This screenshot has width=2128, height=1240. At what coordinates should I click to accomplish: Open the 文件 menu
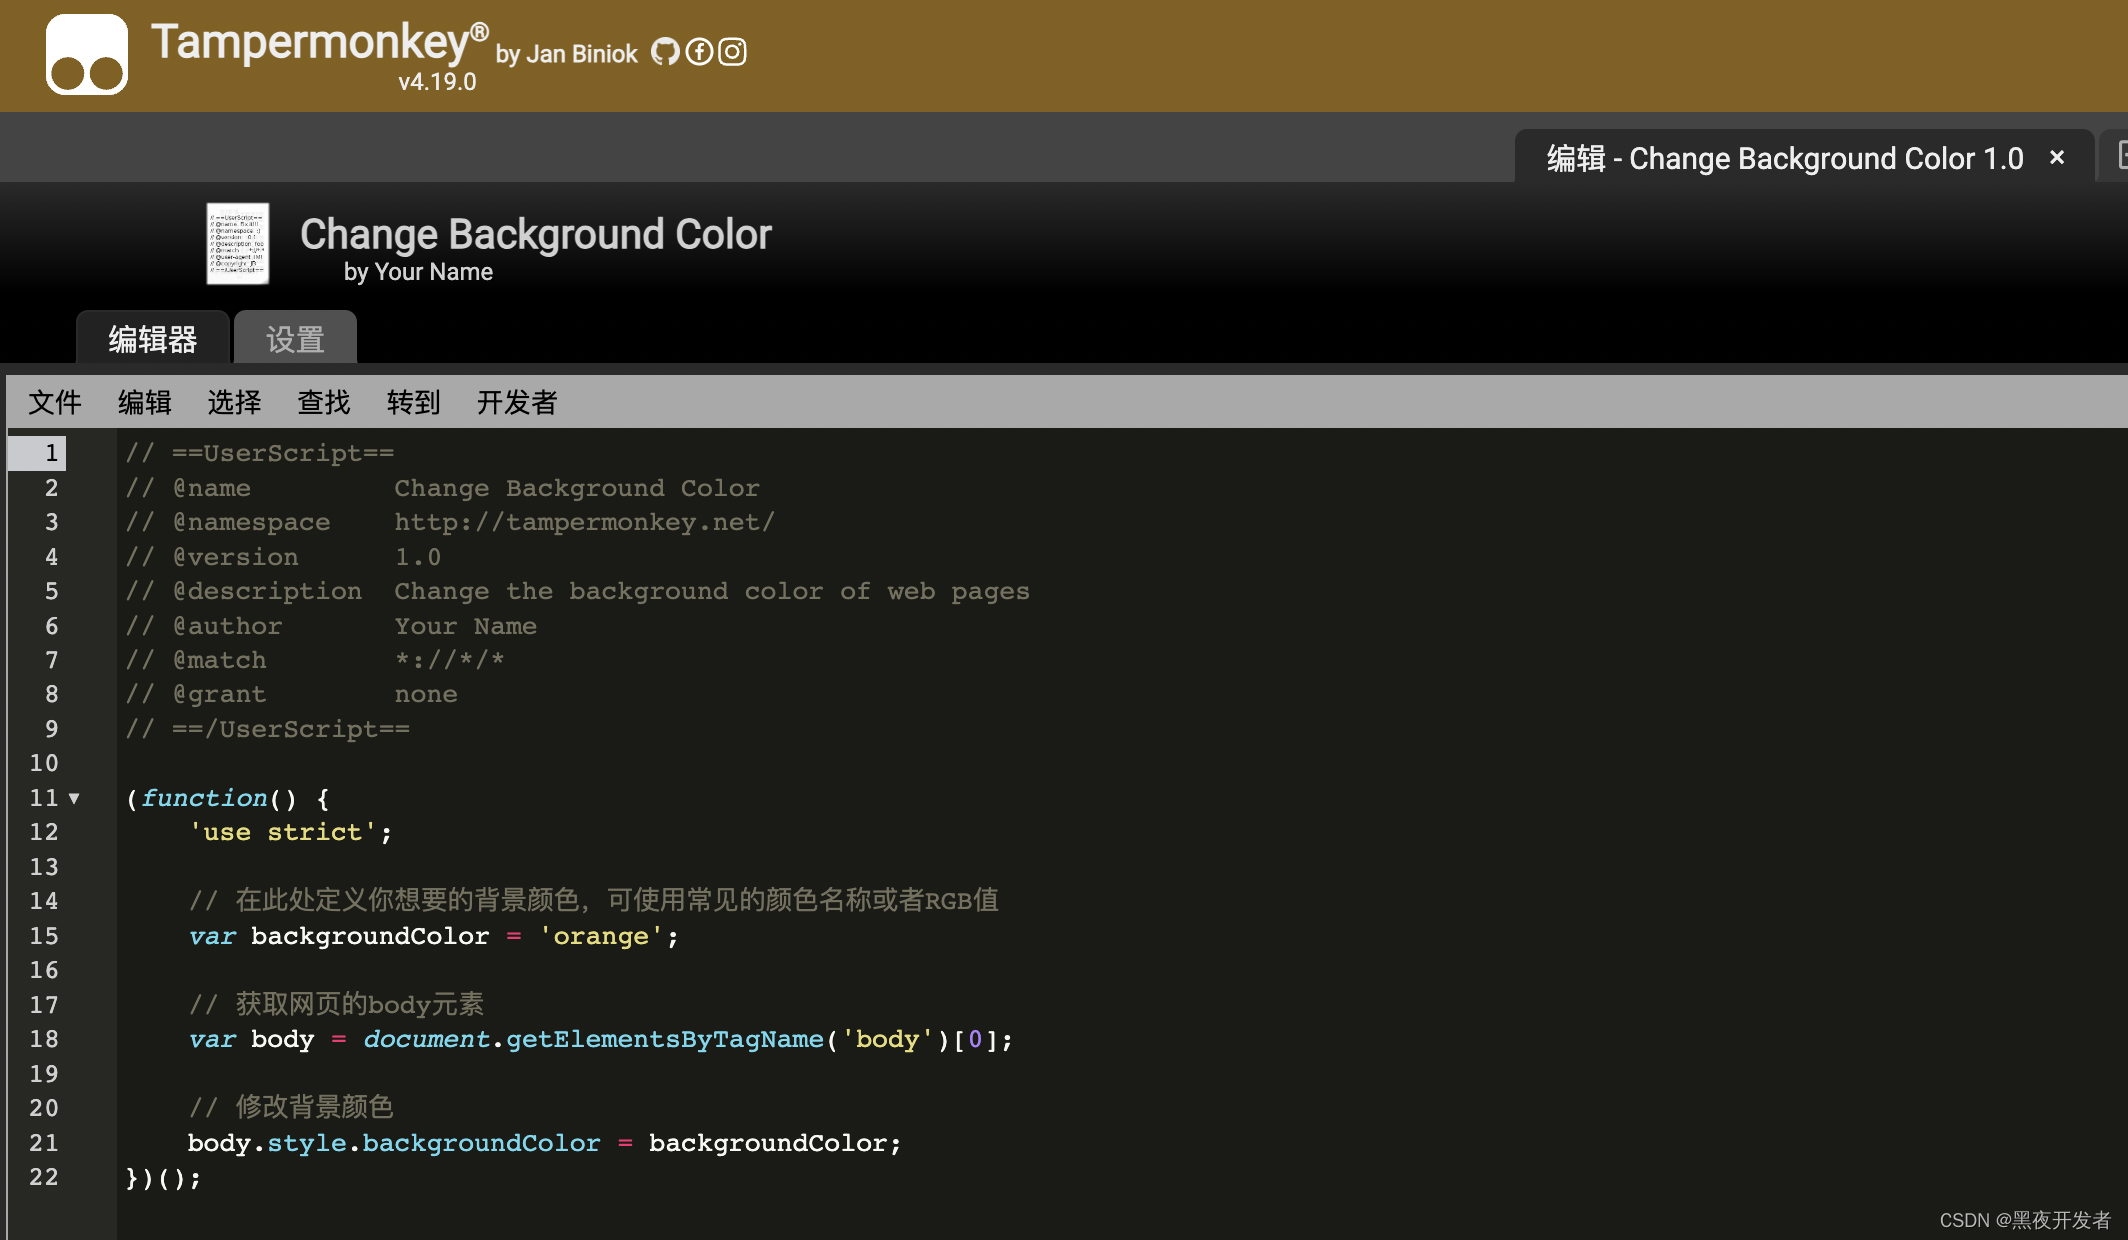click(55, 402)
